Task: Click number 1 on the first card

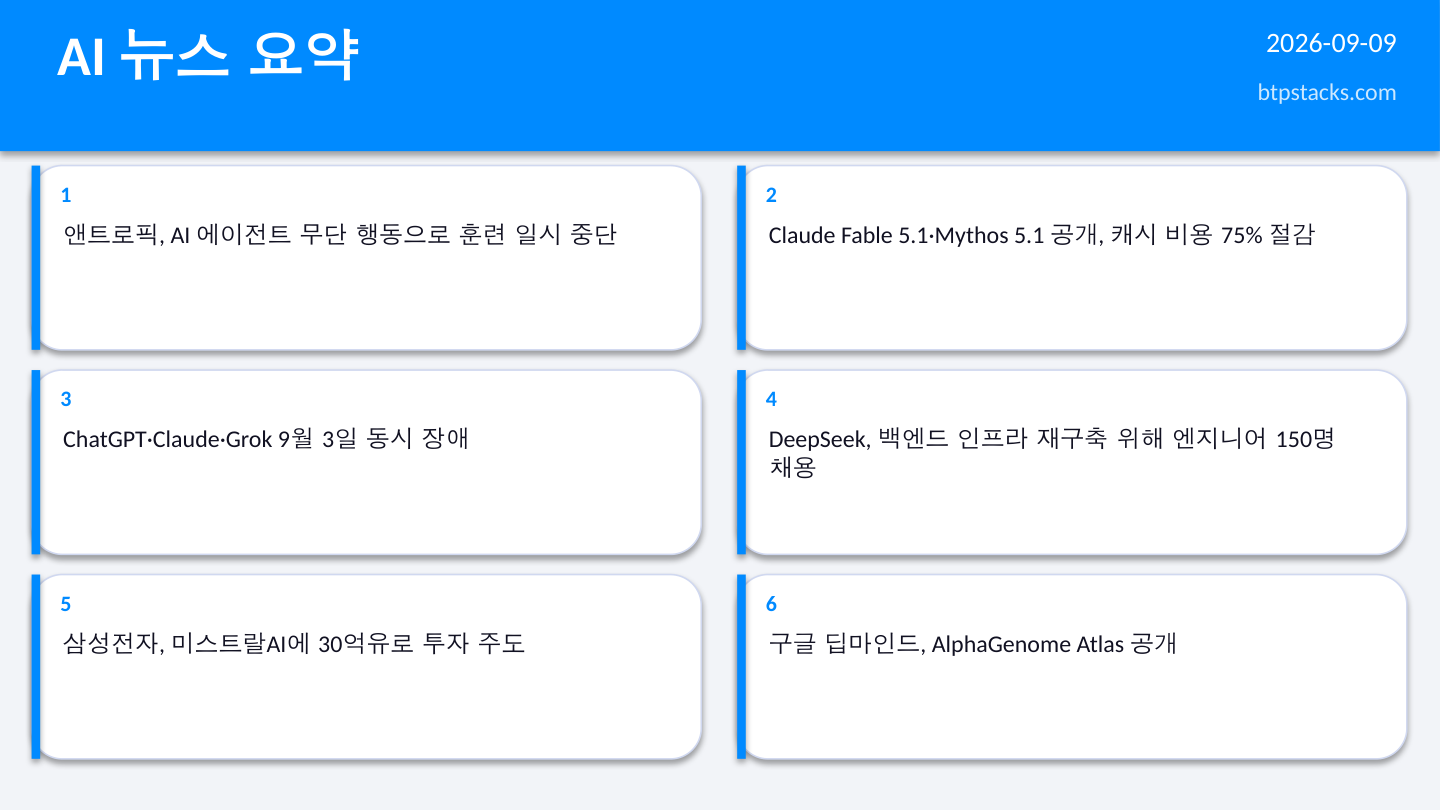Action: pos(66,195)
